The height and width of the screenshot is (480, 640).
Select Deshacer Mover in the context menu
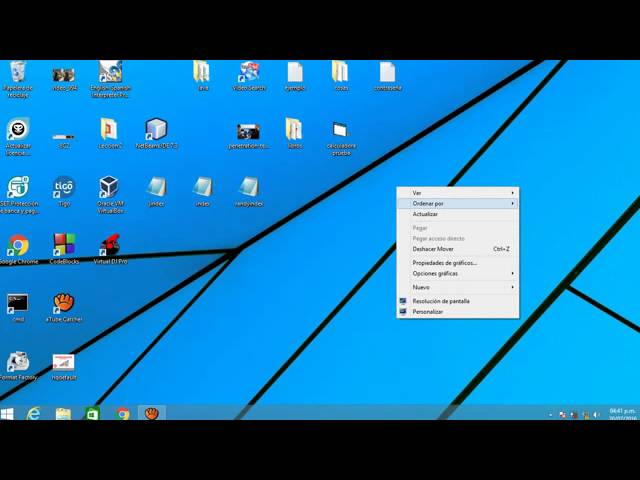[434, 249]
